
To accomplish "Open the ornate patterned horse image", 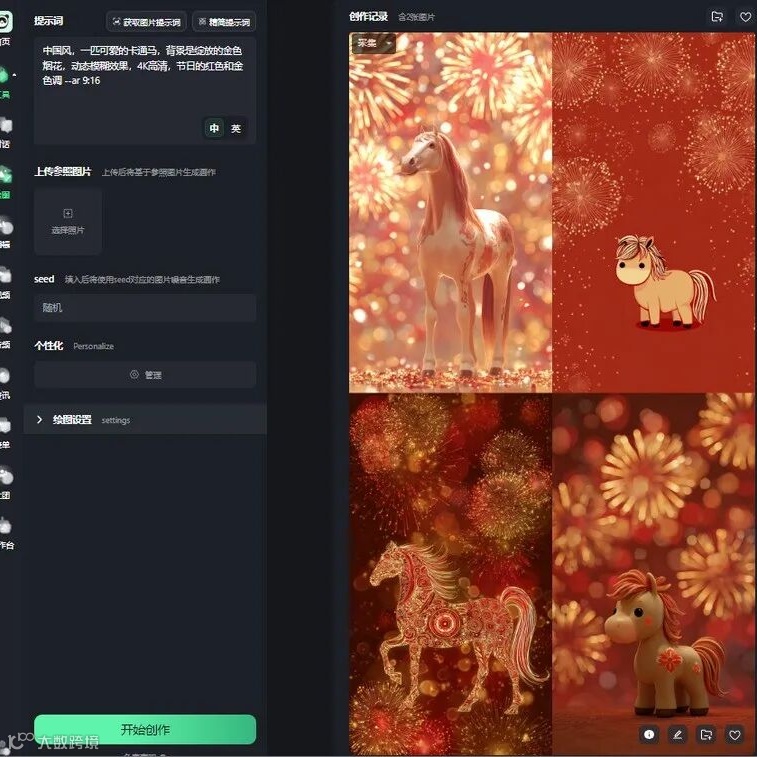I will pos(450,575).
